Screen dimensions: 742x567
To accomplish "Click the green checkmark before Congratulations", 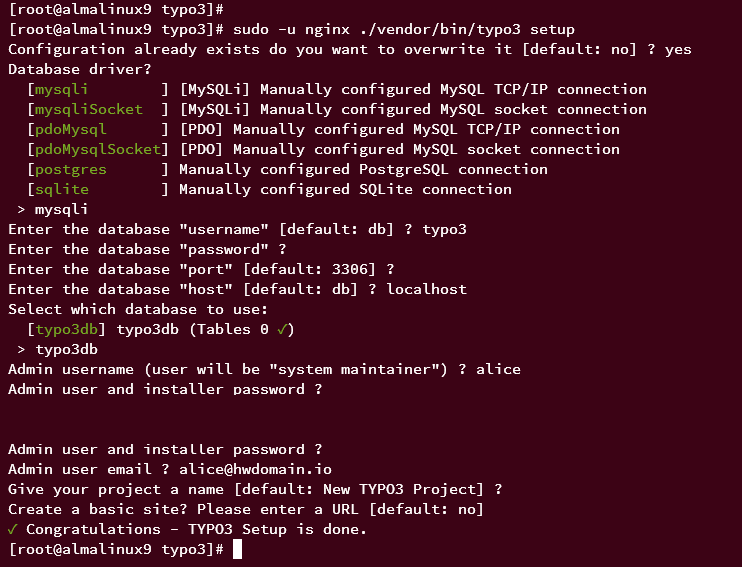I will pyautogui.click(x=12, y=529).
